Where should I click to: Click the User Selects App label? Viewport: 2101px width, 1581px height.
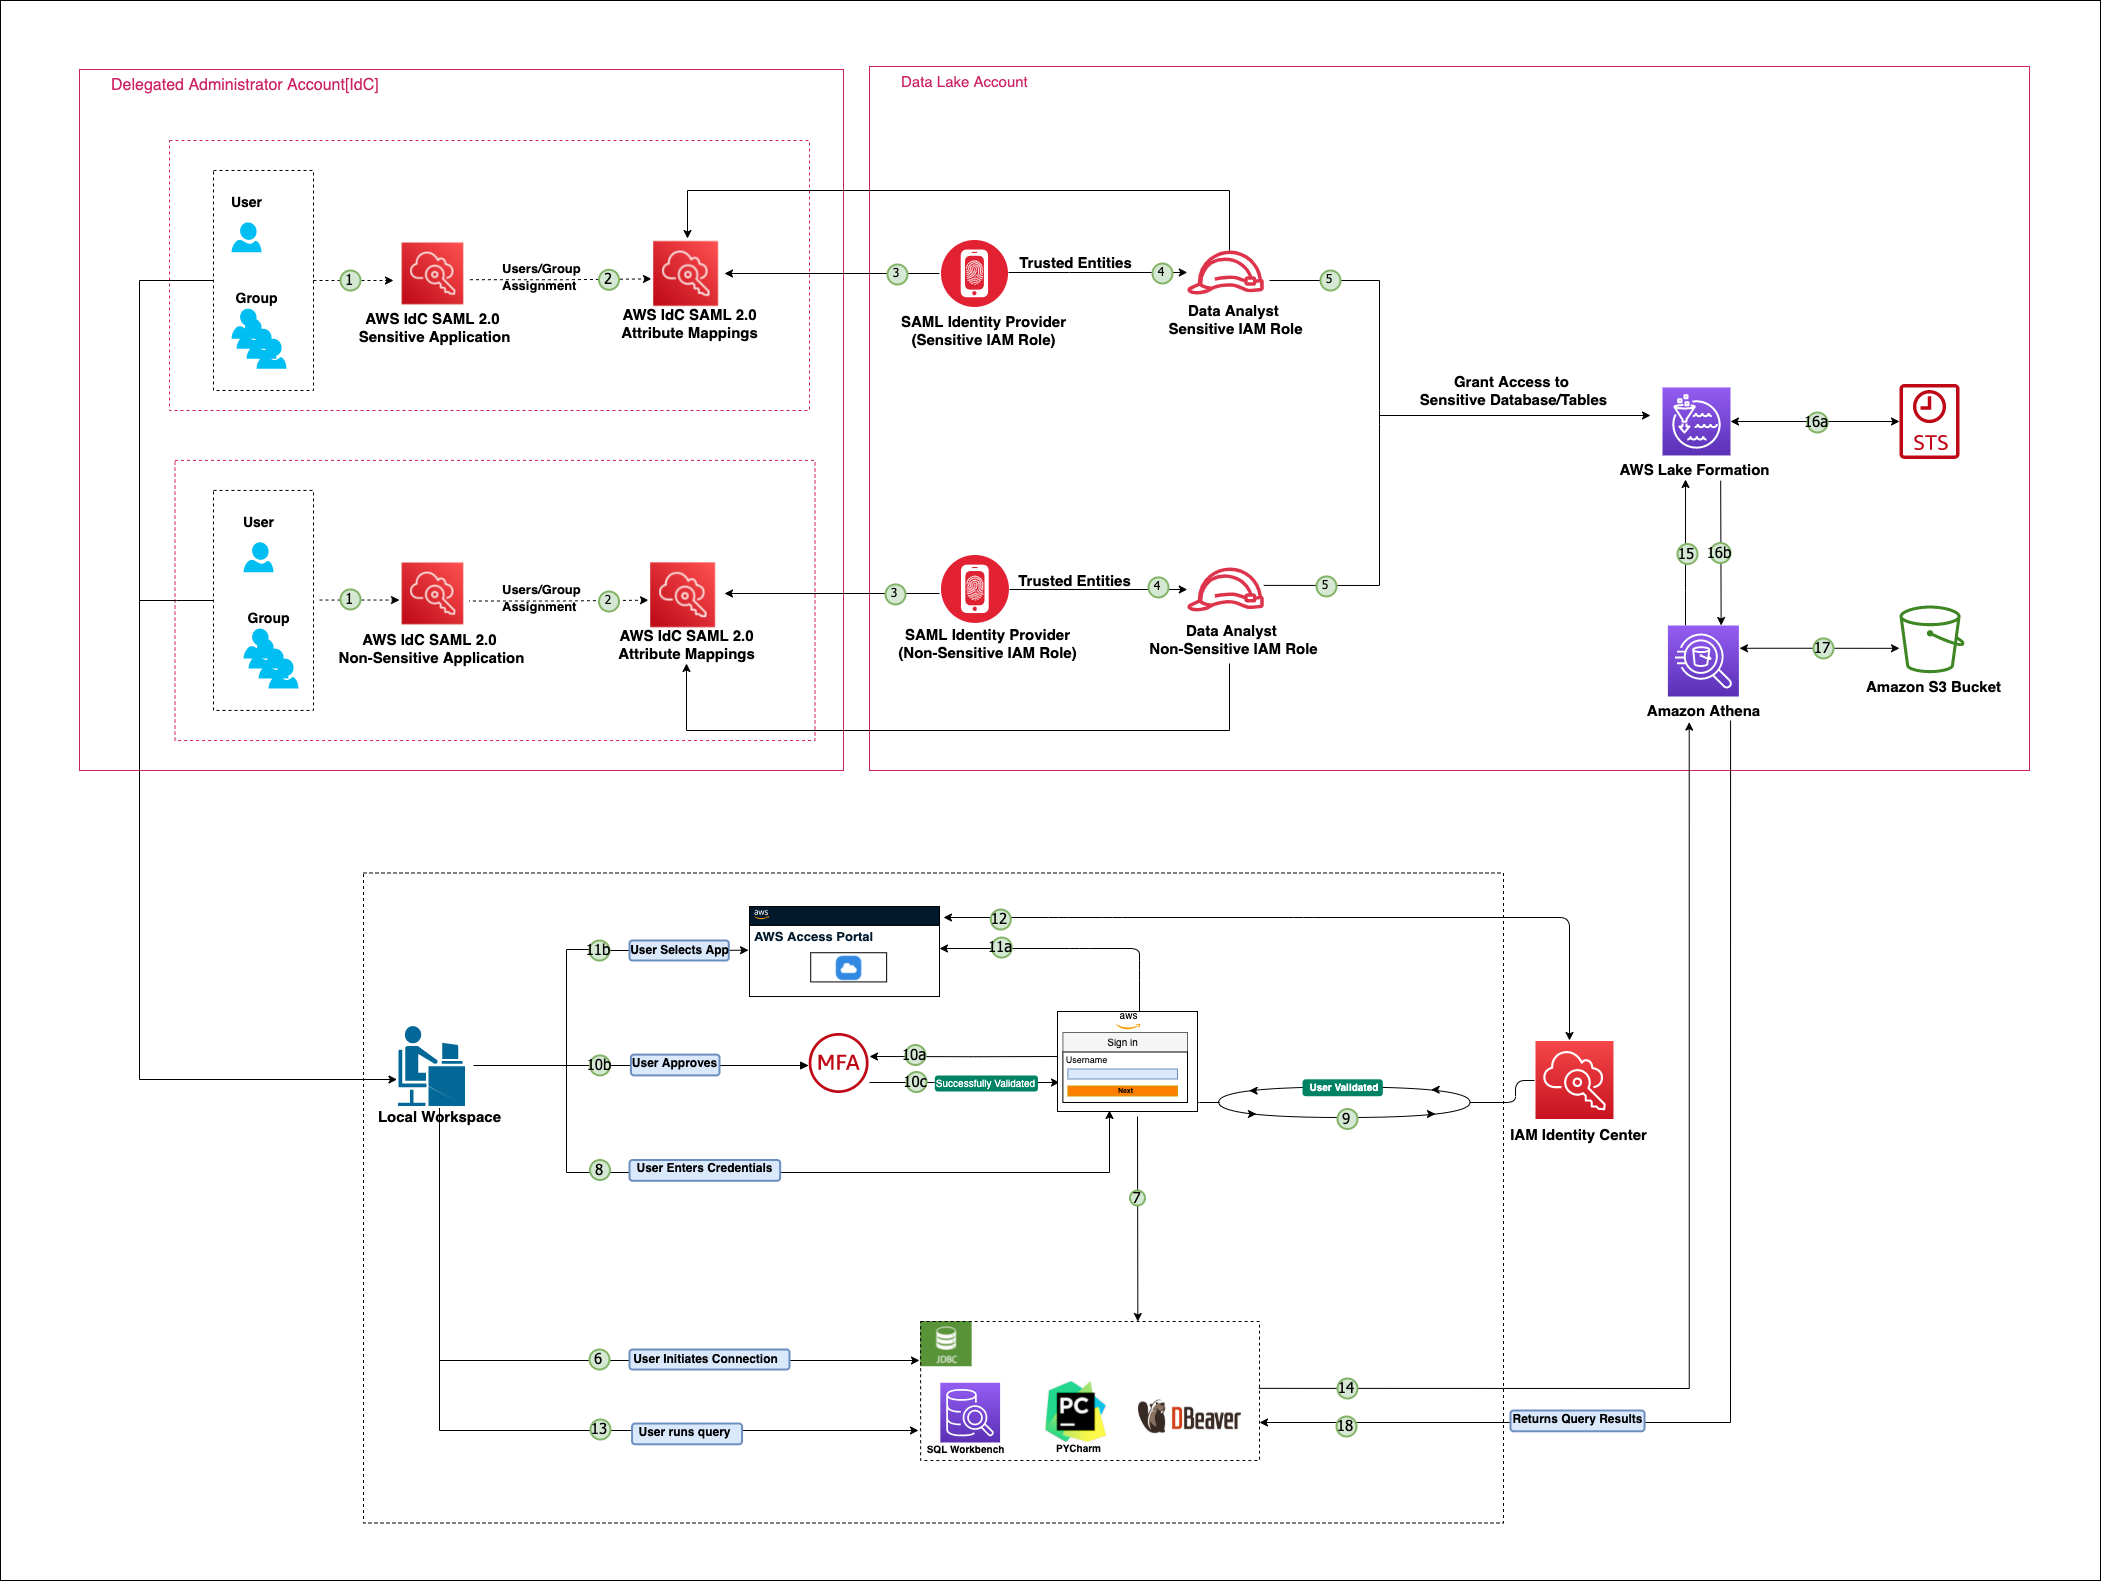click(x=679, y=950)
